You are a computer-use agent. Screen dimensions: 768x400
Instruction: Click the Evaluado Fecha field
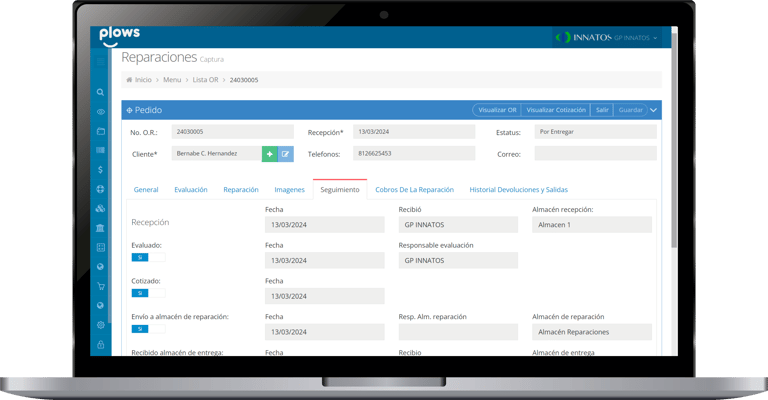click(325, 260)
